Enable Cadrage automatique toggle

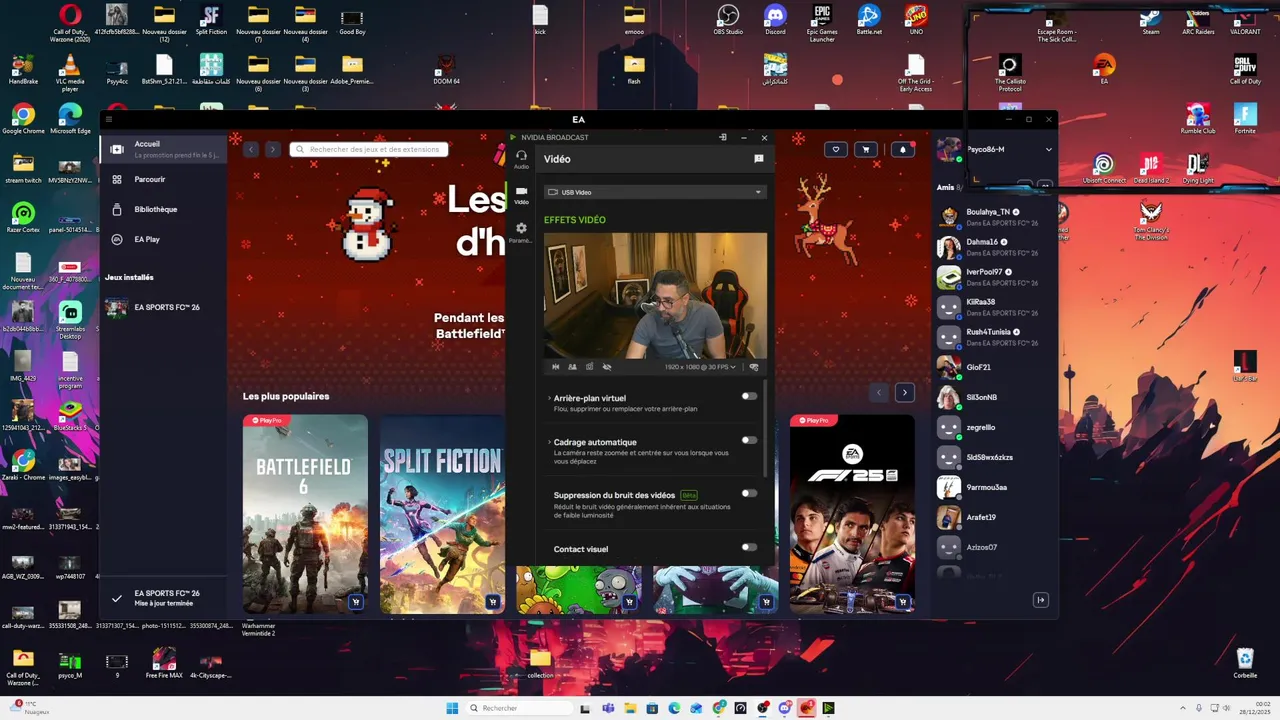pos(749,440)
